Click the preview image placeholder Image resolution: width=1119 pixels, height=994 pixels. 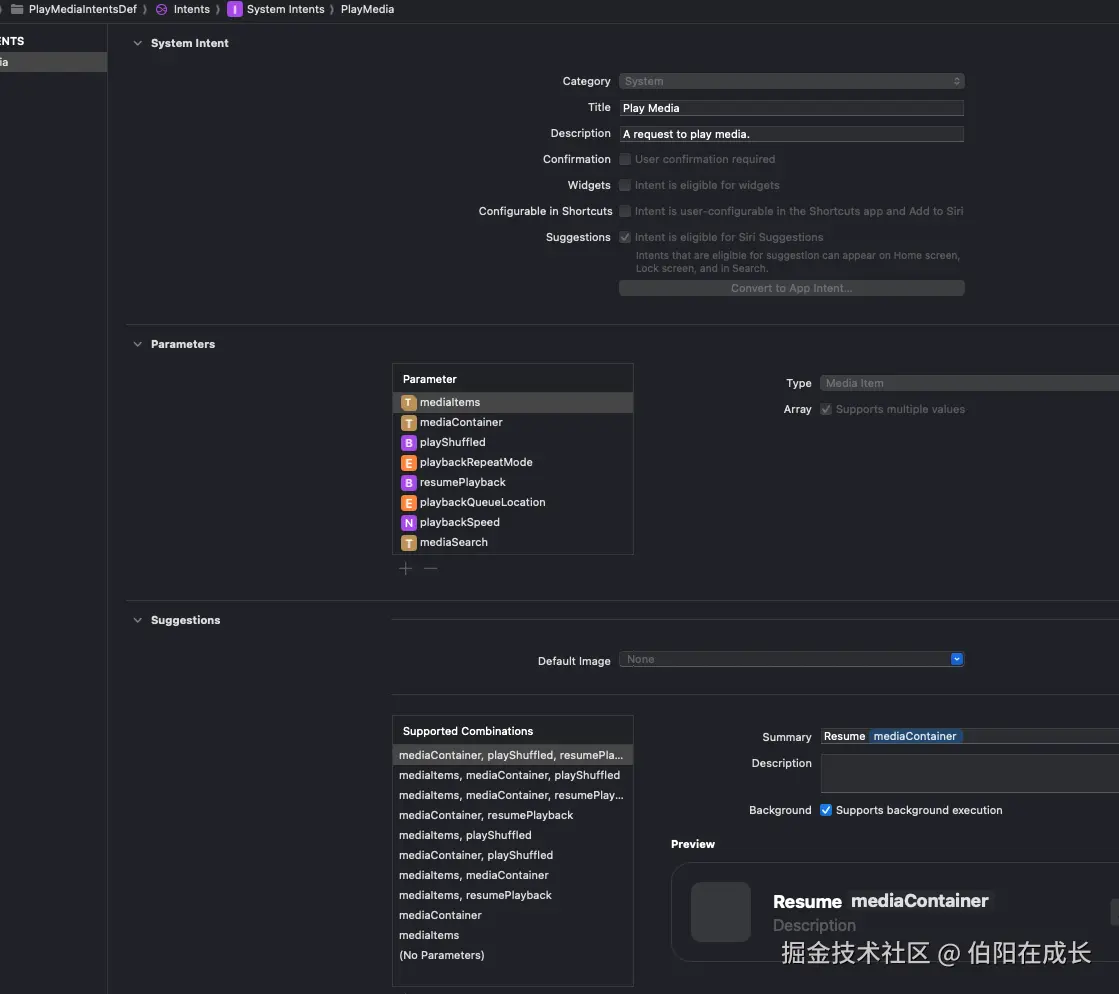click(x=721, y=912)
